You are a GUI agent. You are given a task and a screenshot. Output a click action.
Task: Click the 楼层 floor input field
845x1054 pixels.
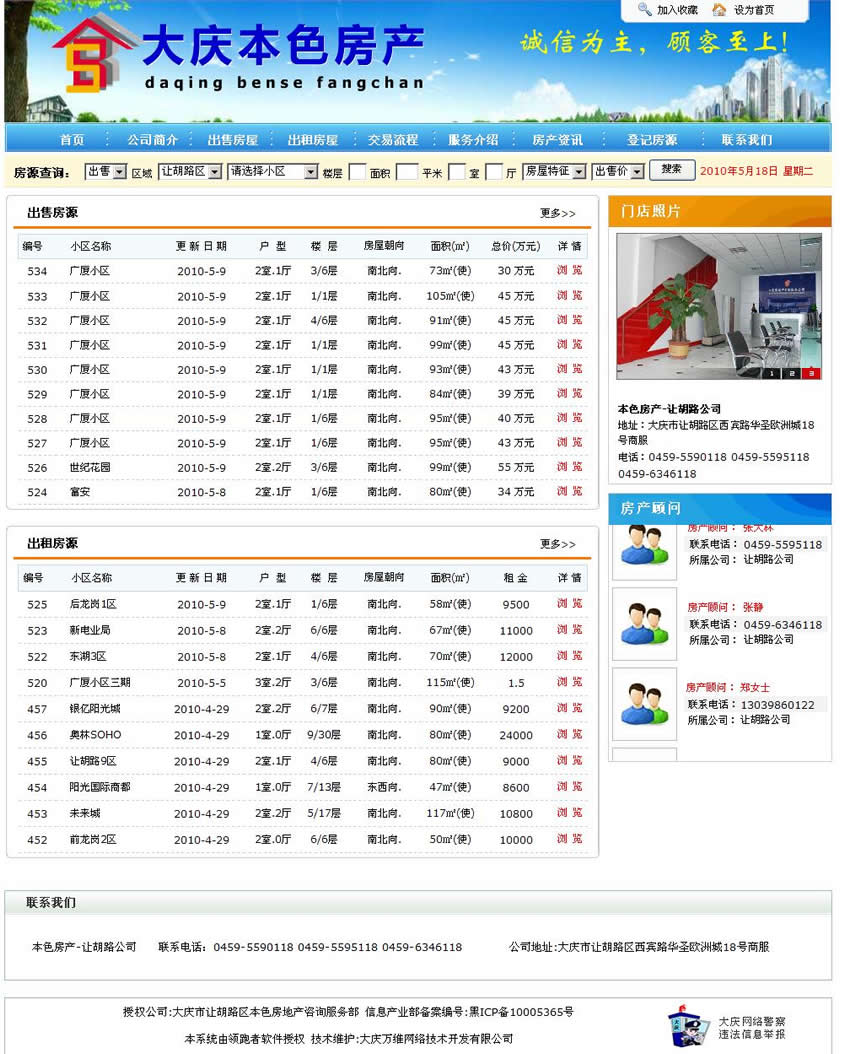[357, 172]
